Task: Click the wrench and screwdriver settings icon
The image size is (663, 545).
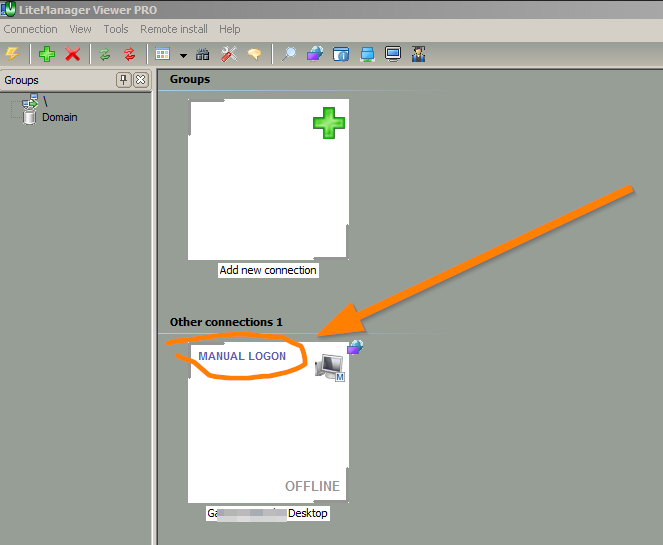Action: pos(229,54)
